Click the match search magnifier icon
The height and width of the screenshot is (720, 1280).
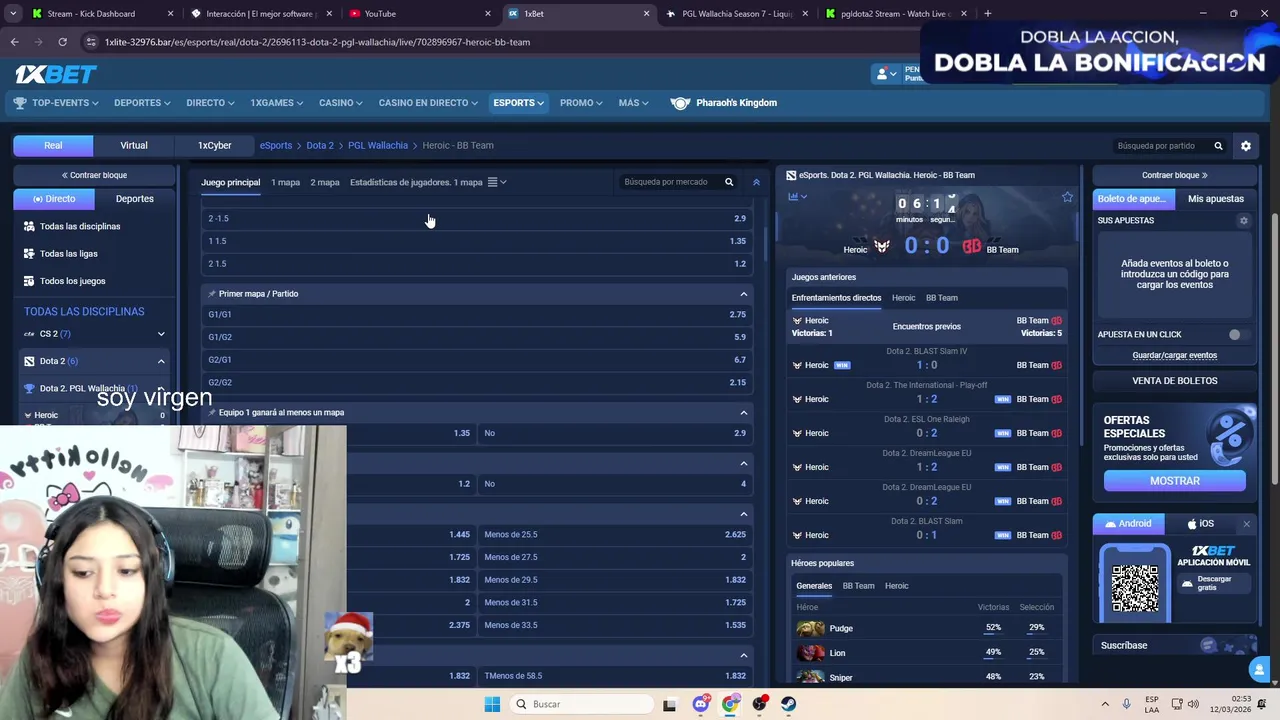pos(1218,146)
